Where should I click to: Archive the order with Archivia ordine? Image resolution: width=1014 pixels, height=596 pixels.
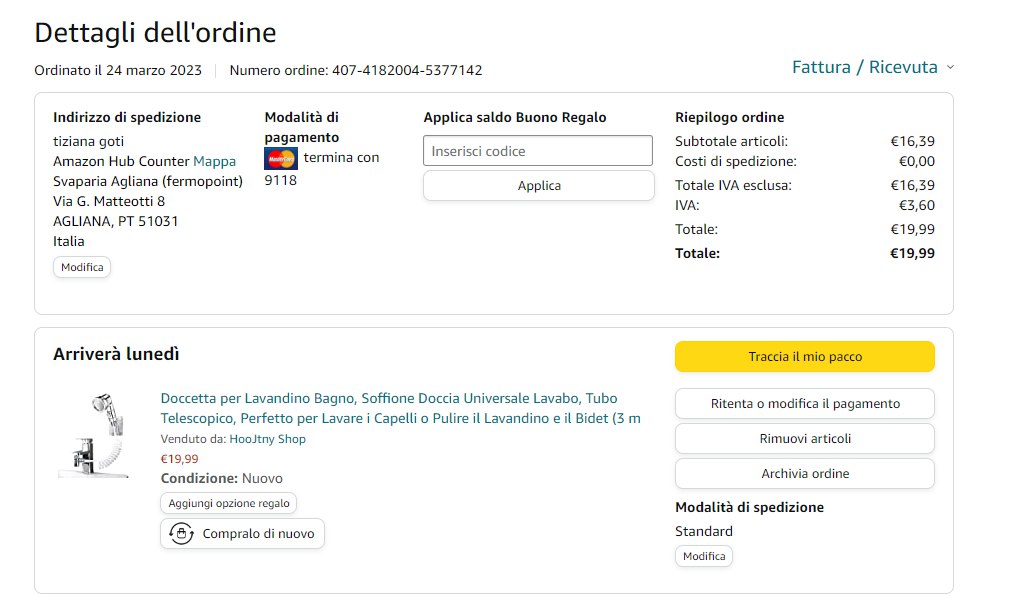pos(805,474)
